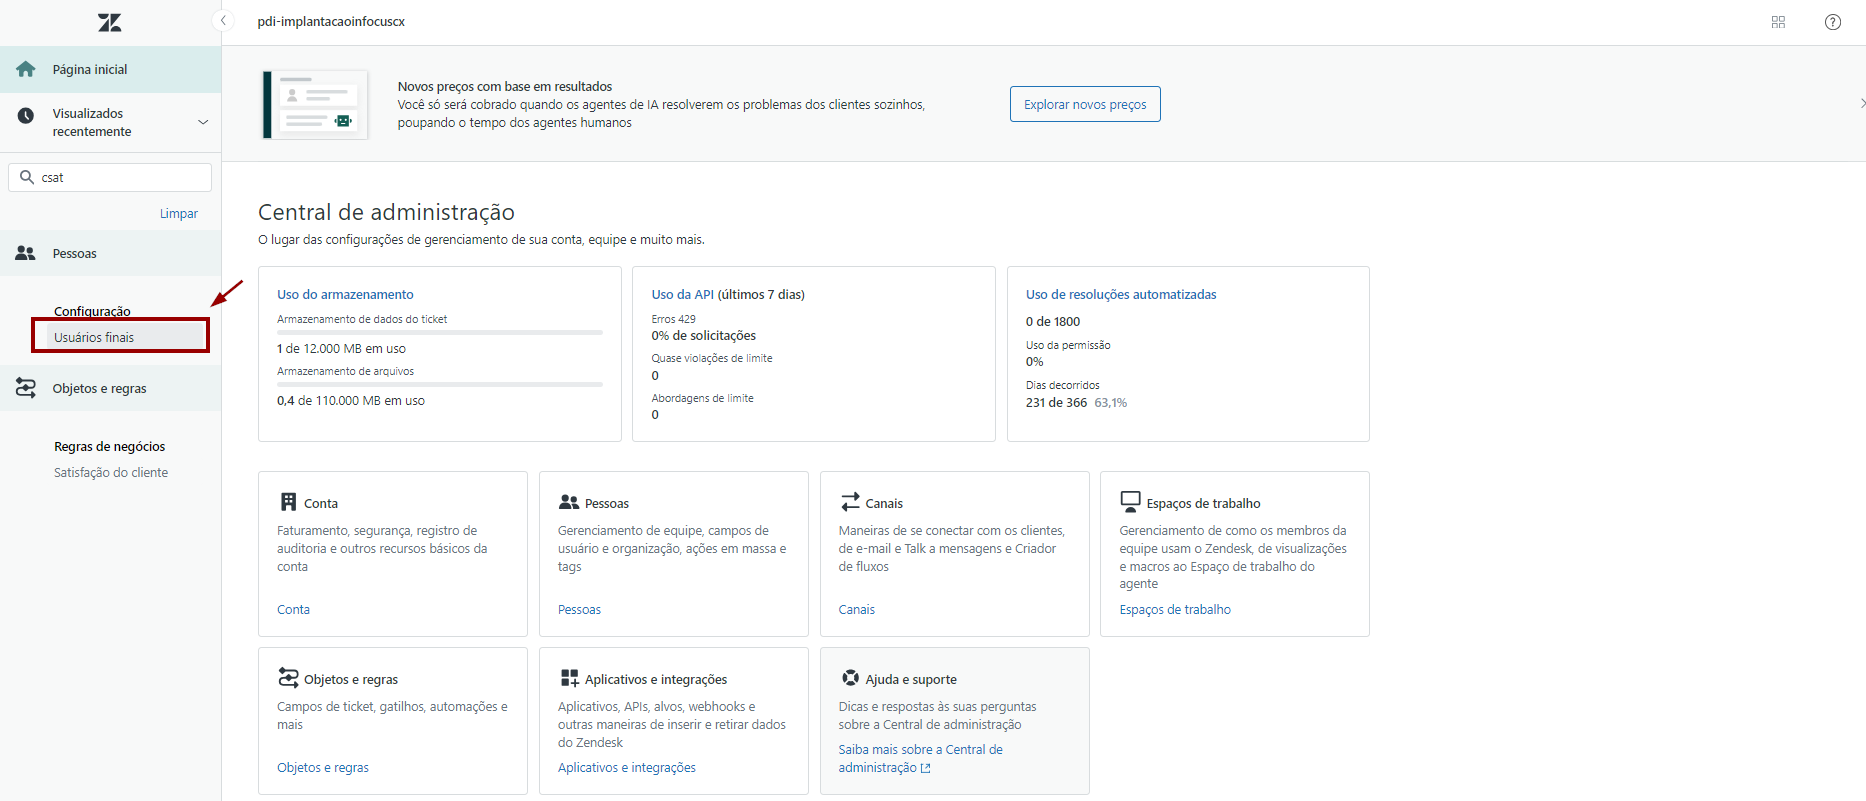1866x801 pixels.
Task: Collapse the sidebar with the chevron button
Action: click(224, 21)
